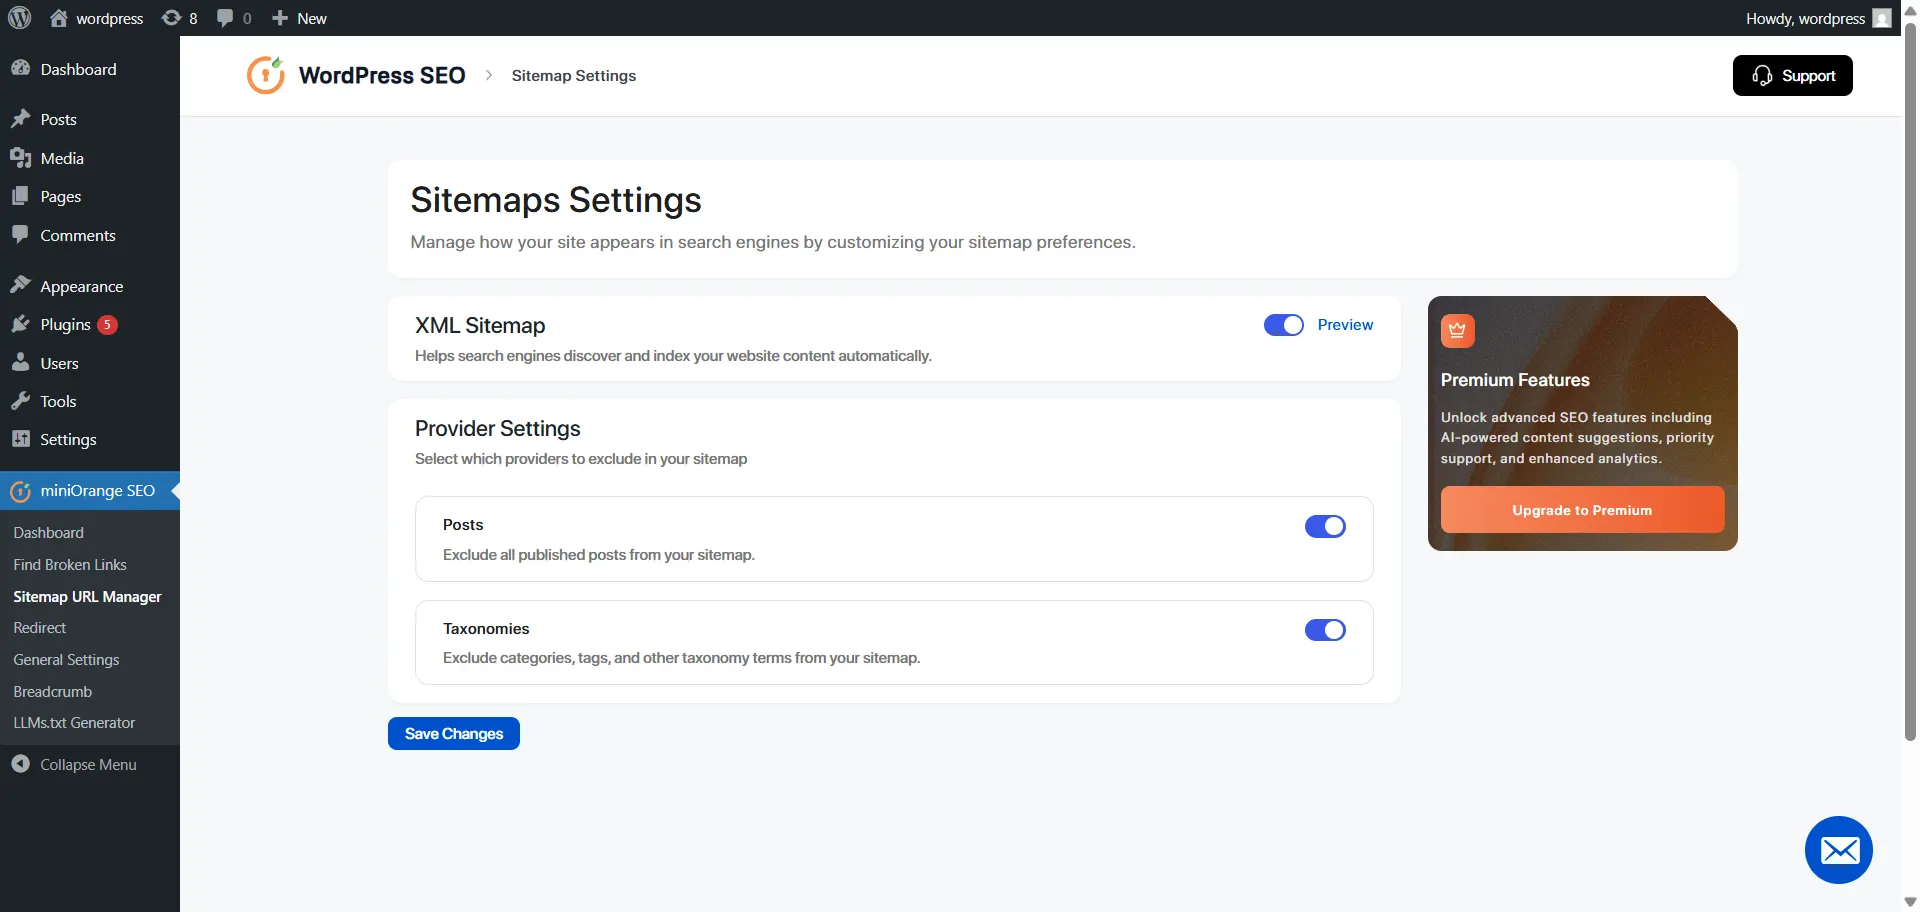Image resolution: width=1920 pixels, height=912 pixels.
Task: Click the Posts pushpin icon
Action: tap(21, 119)
